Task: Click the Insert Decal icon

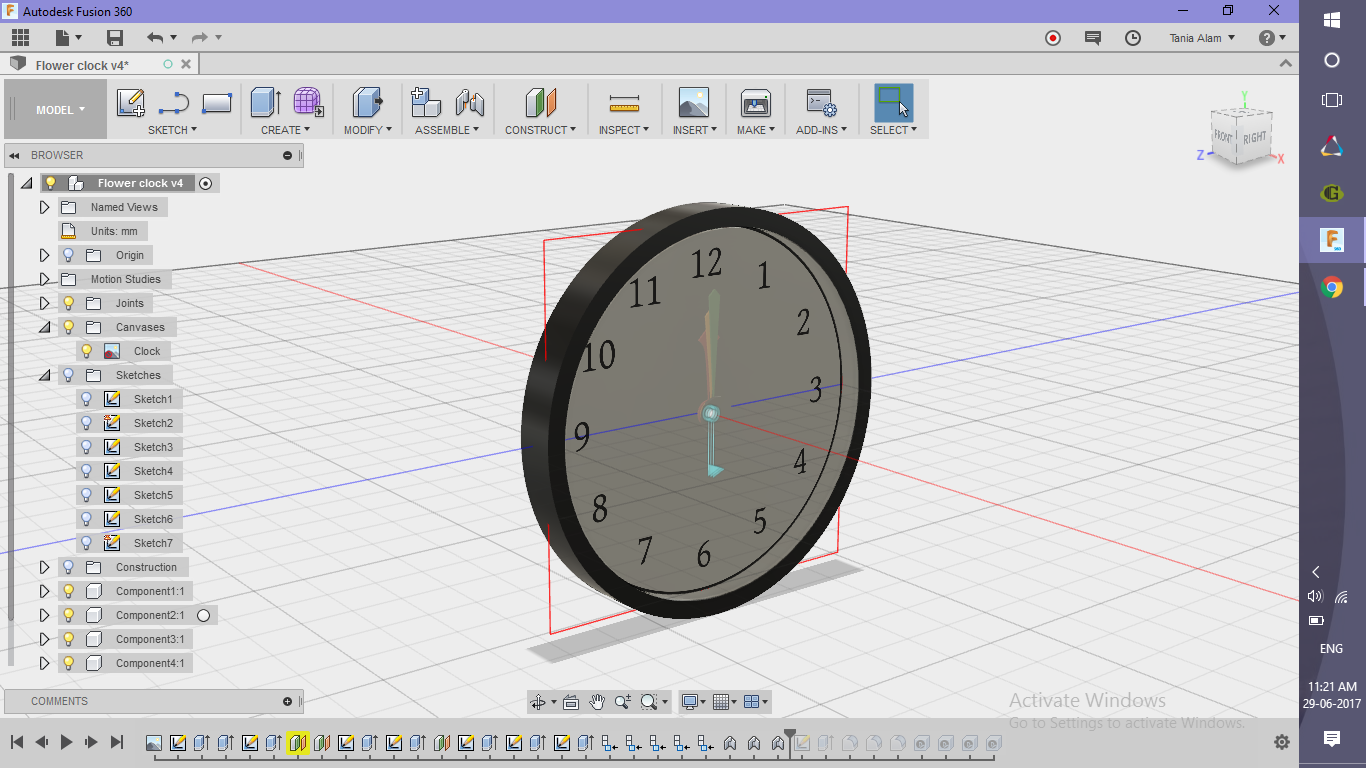Action: tap(693, 103)
